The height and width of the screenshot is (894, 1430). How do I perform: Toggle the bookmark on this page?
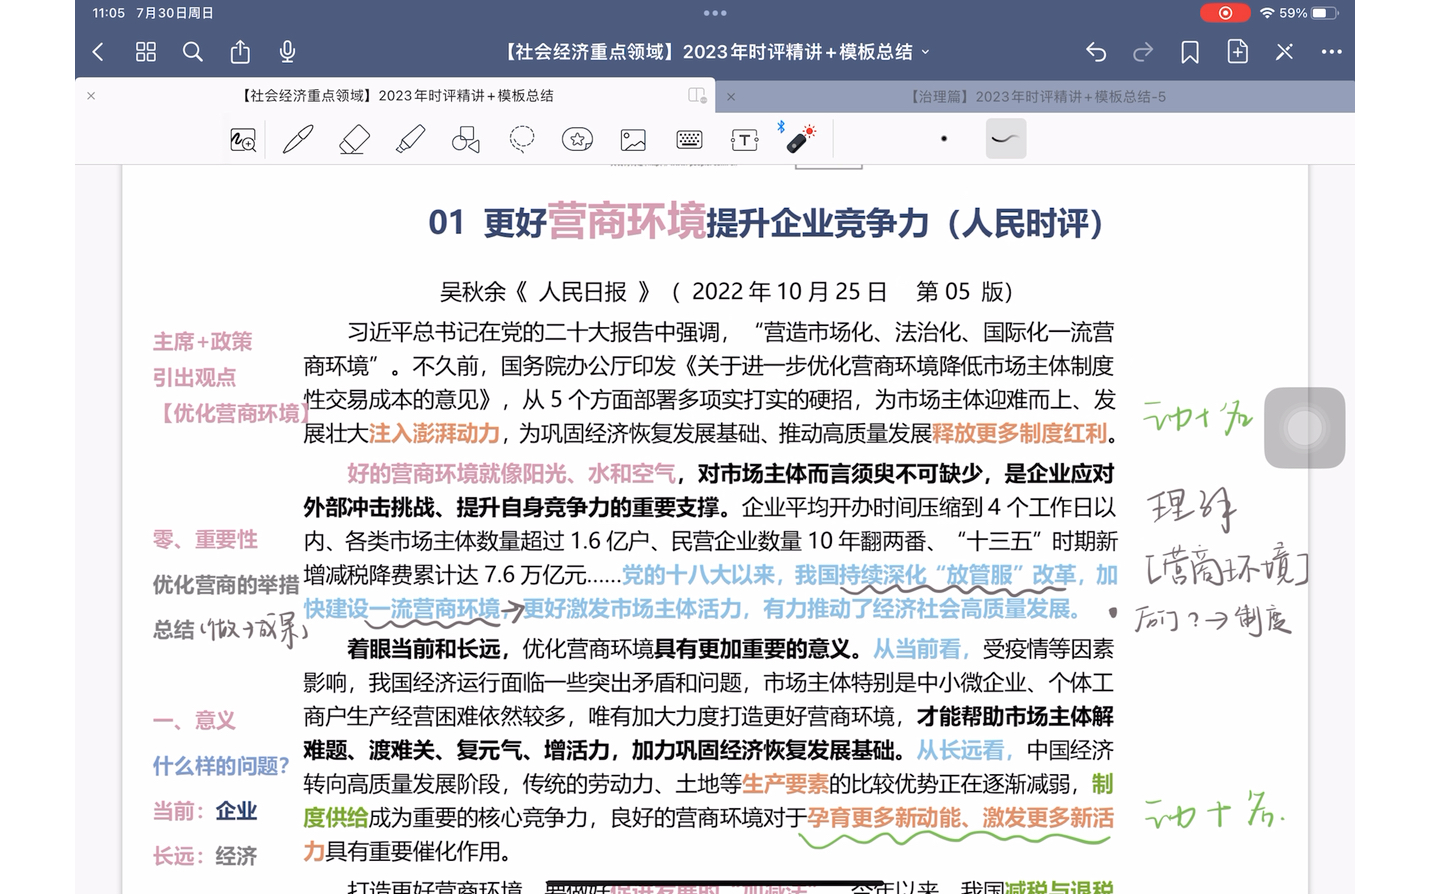pyautogui.click(x=1189, y=51)
